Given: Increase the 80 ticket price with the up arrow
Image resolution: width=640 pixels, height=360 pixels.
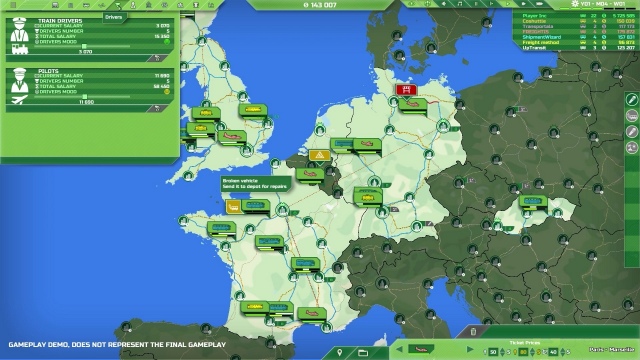Looking at the screenshot, I should tap(532, 350).
